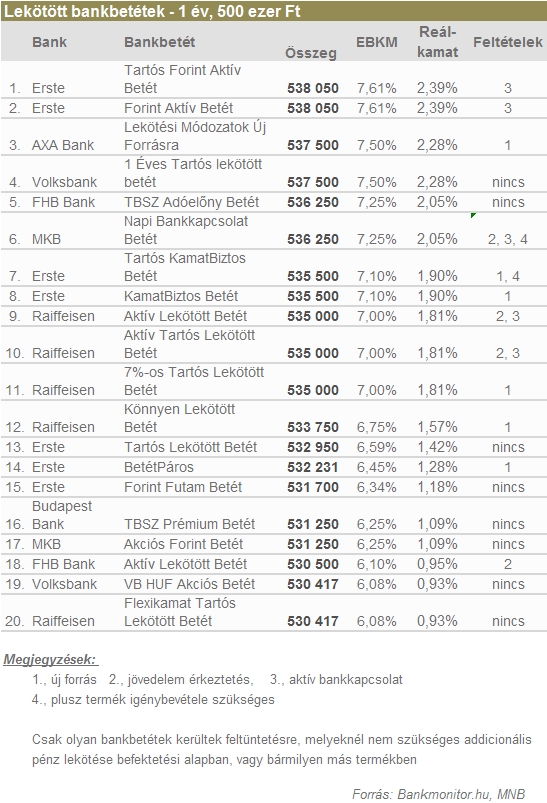This screenshot has width=547, height=803.
Task: Click the green comment marker near Feltételek column
Action: point(473,216)
